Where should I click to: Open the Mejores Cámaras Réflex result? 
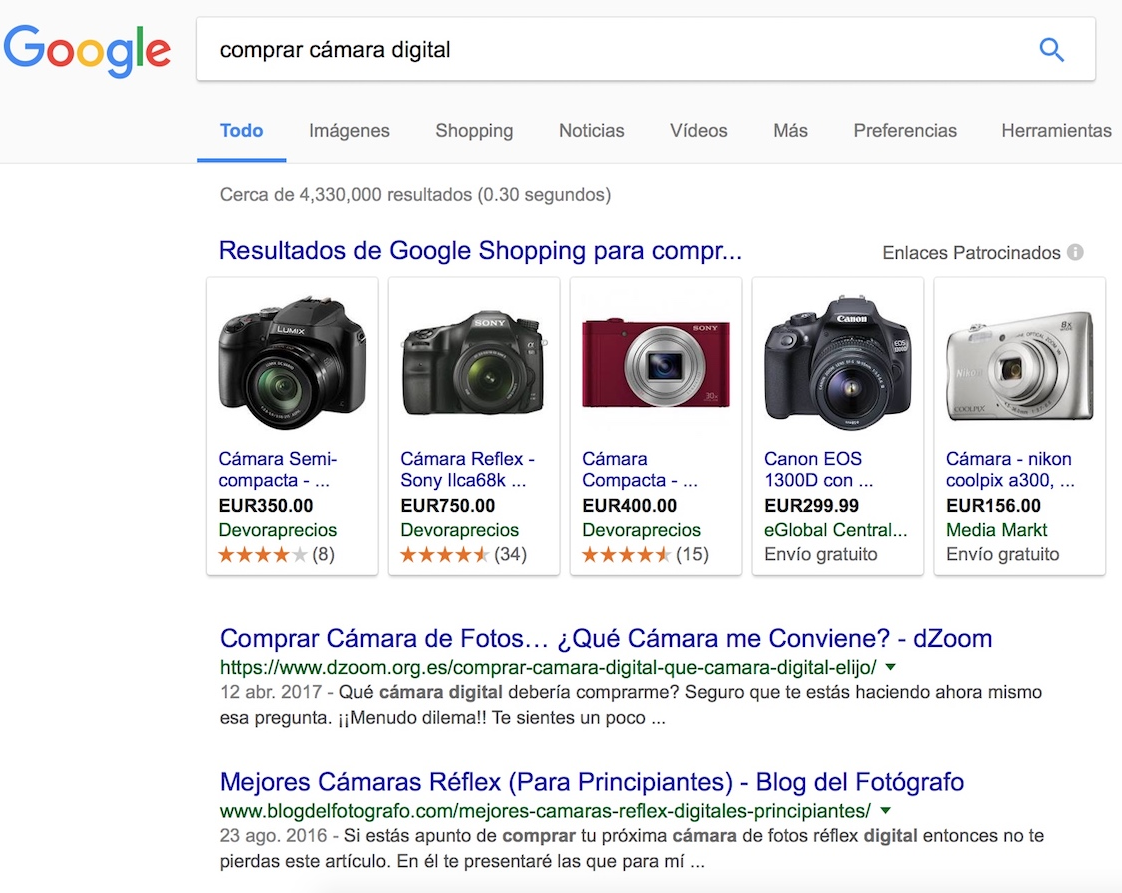tap(592, 782)
